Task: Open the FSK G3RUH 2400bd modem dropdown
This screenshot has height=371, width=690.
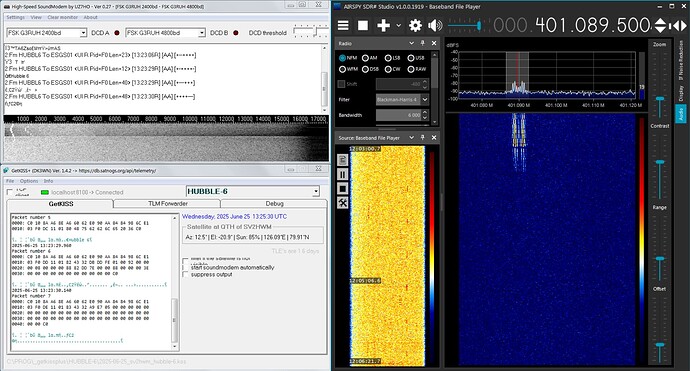Action: point(83,33)
